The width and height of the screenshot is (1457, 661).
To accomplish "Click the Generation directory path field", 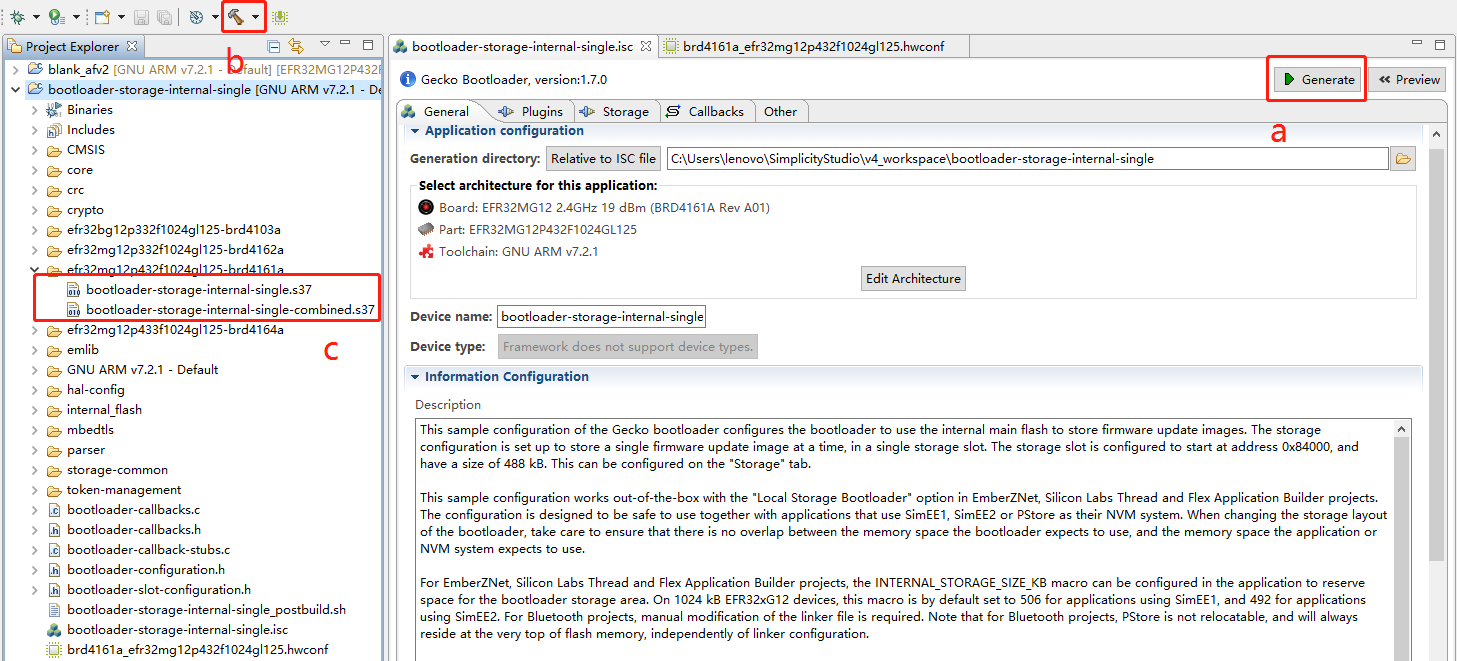I will tap(1027, 158).
